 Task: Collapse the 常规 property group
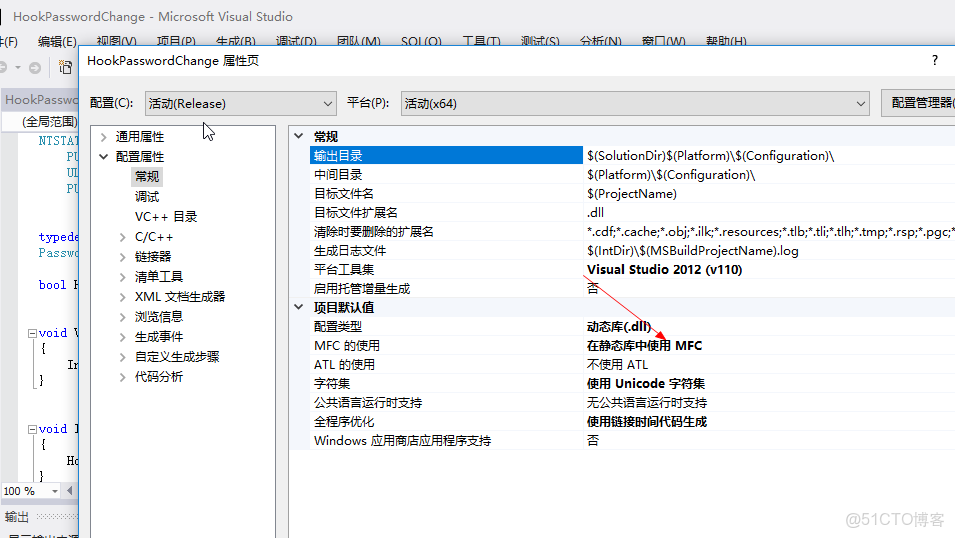298,136
